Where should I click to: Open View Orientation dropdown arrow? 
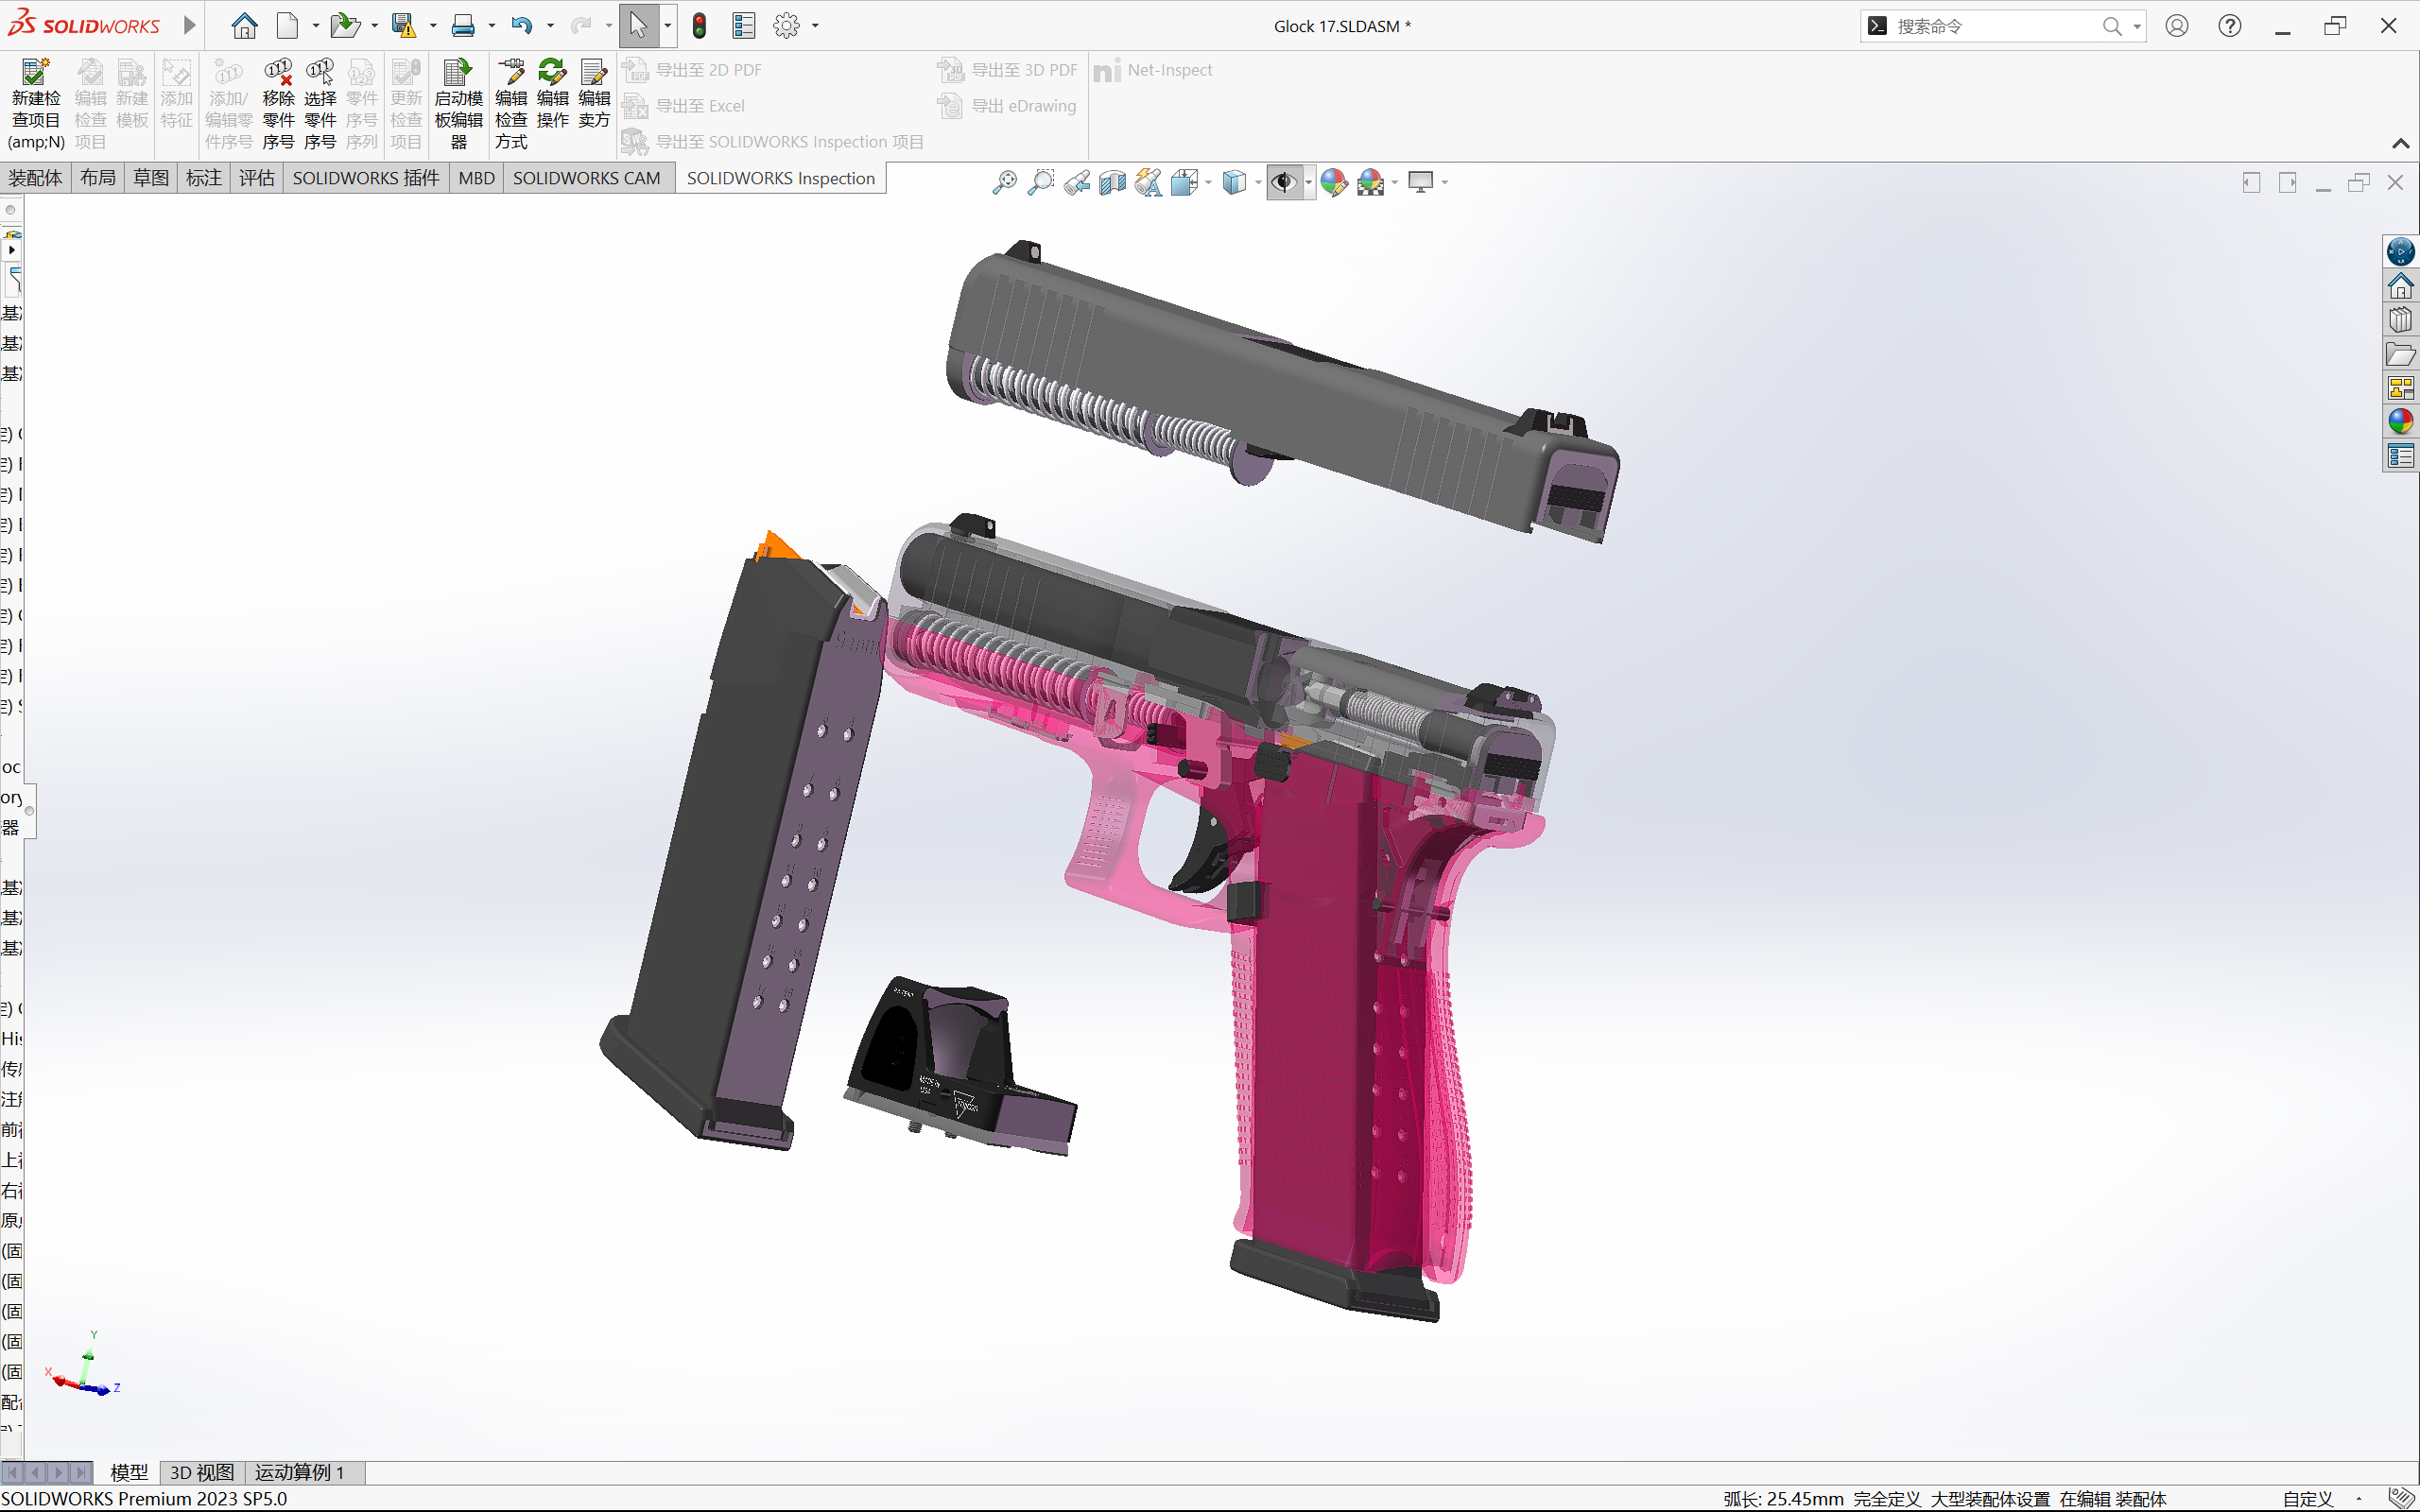[x=1208, y=182]
